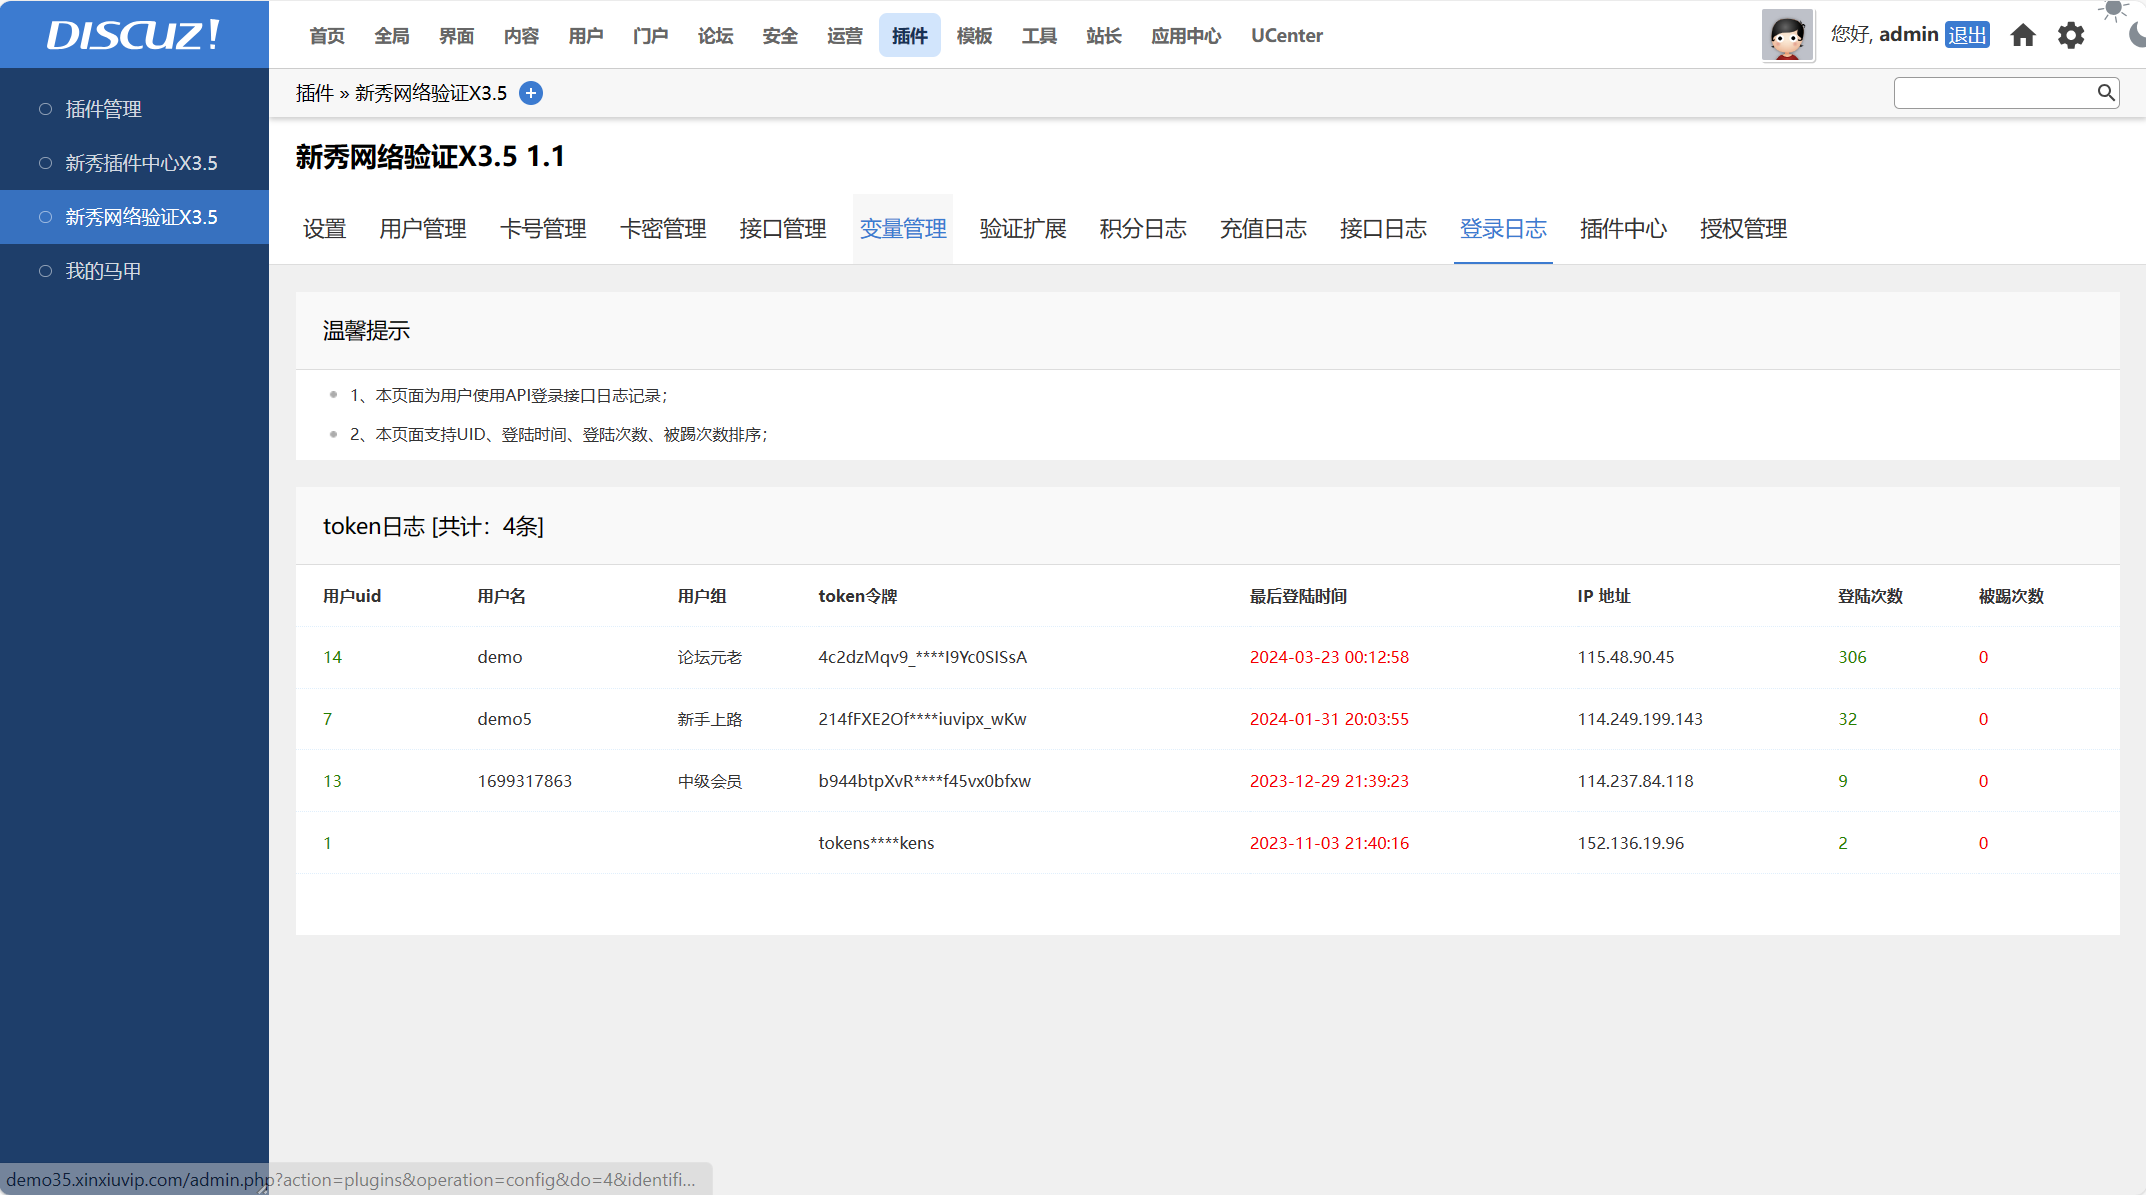This screenshot has width=2146, height=1195.
Task: Switch to the 插件中心 tab
Action: [x=1623, y=229]
